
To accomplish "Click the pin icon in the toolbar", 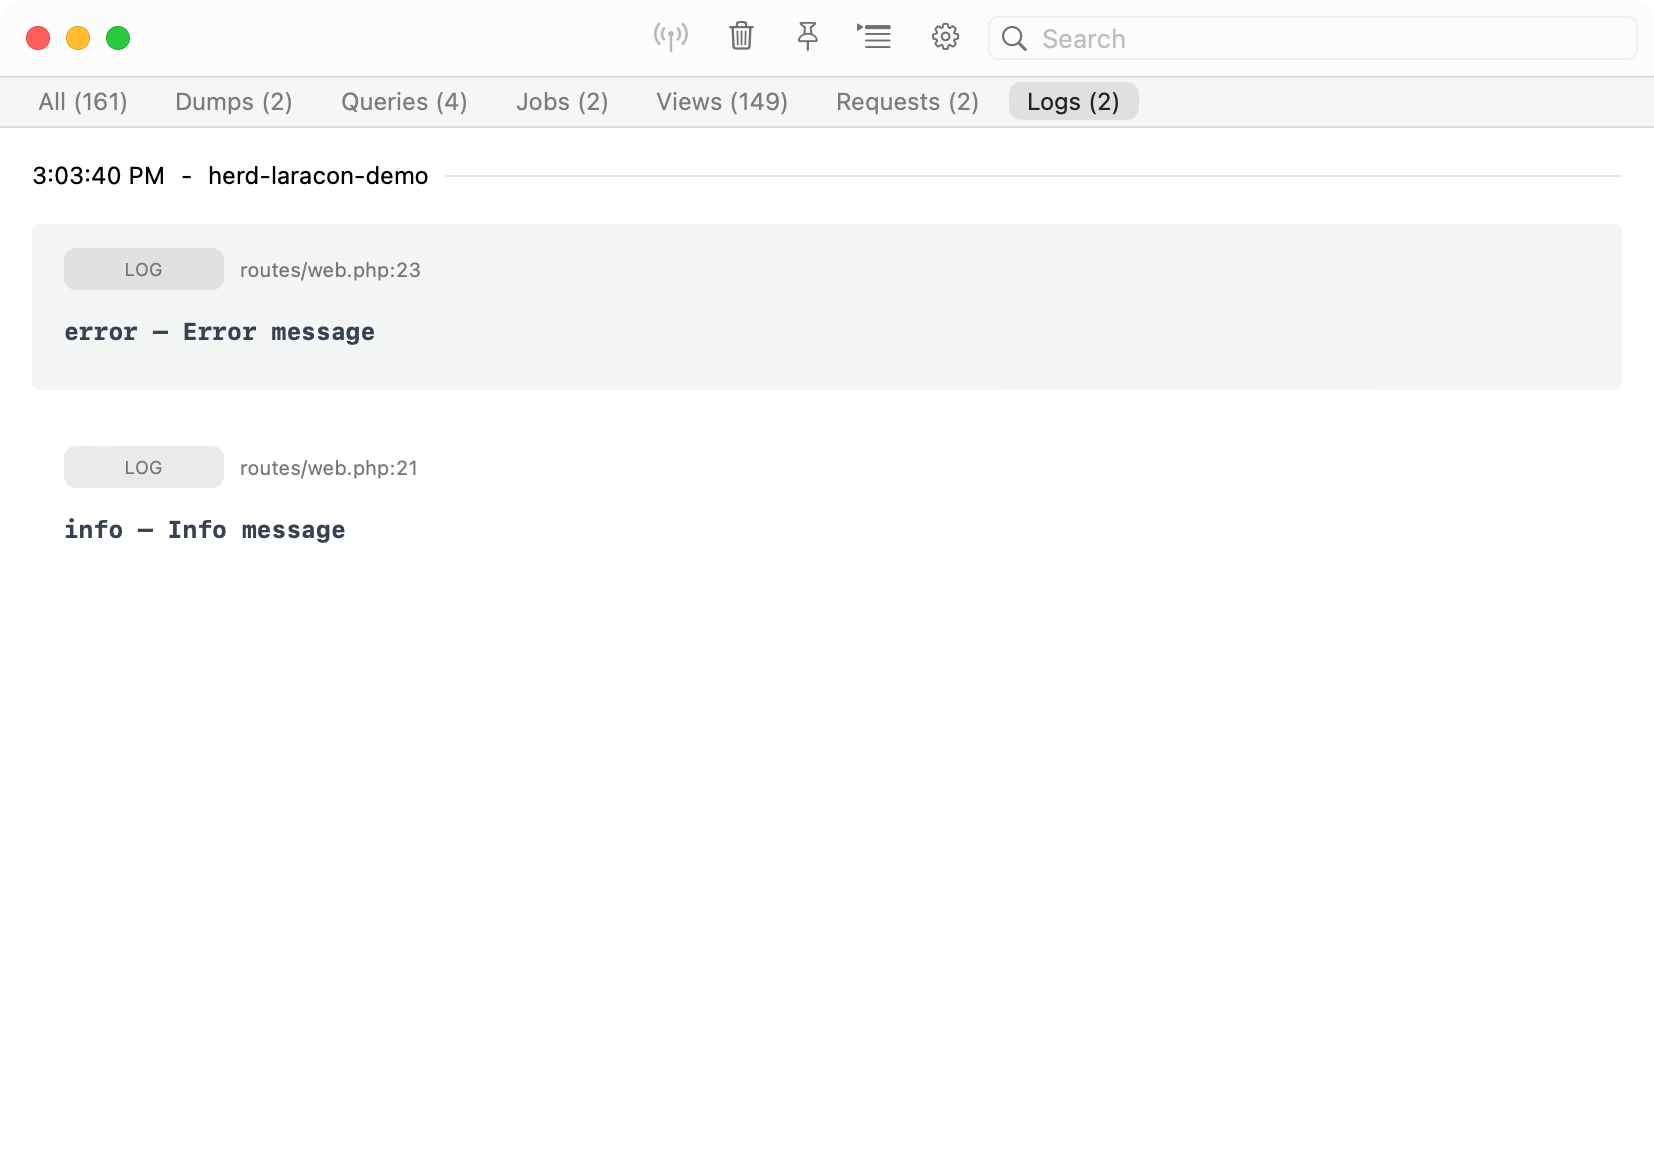I will click(807, 37).
